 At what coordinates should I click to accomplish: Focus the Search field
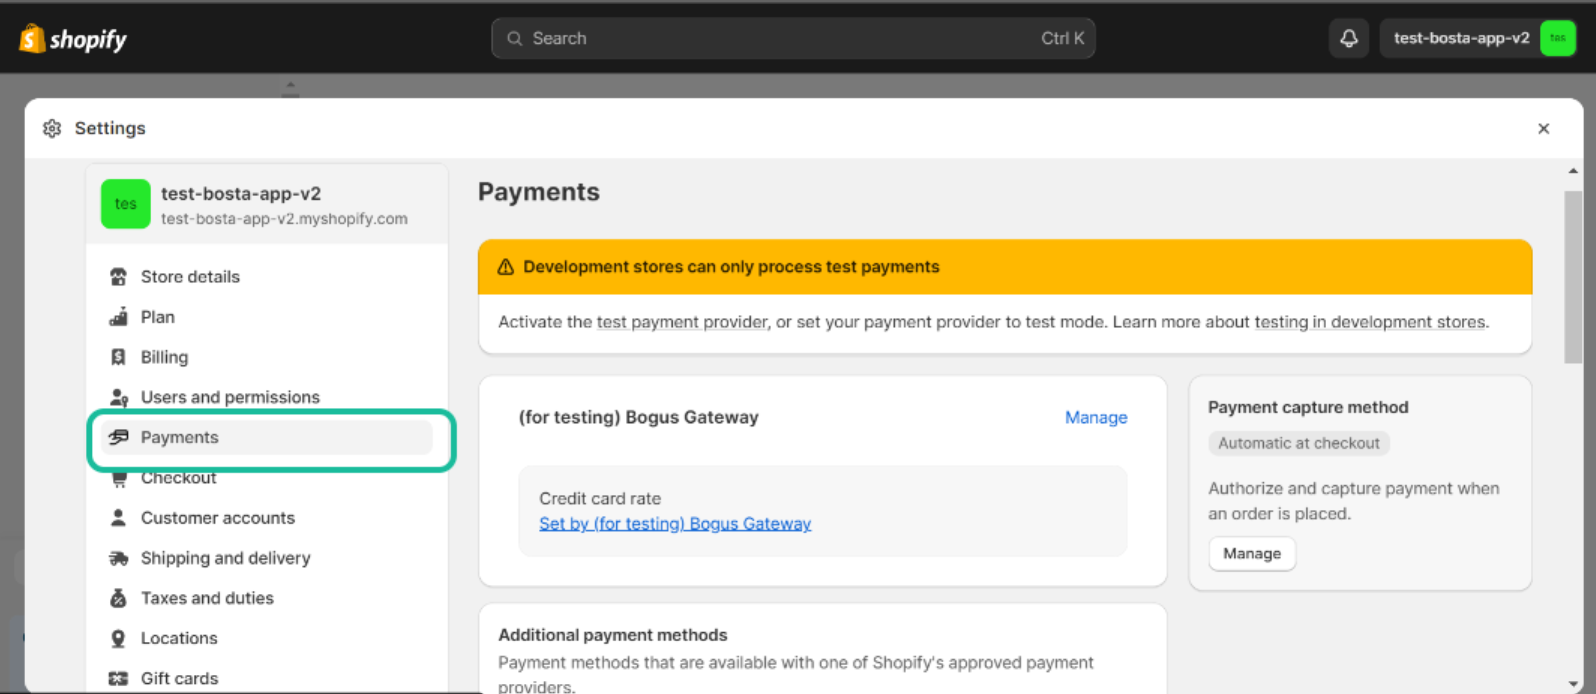pyautogui.click(x=793, y=38)
